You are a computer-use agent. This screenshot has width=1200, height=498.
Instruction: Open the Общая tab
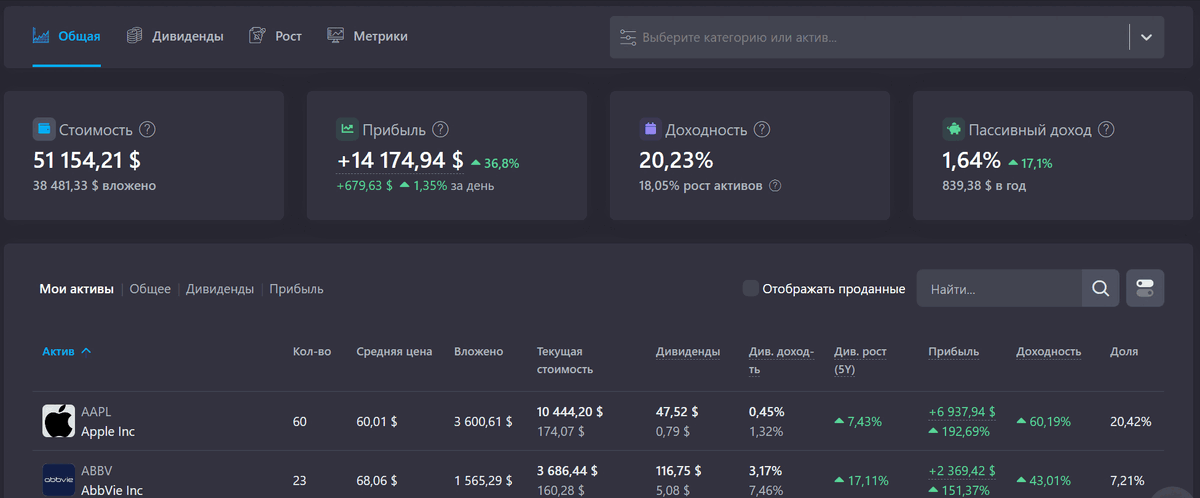coord(66,36)
